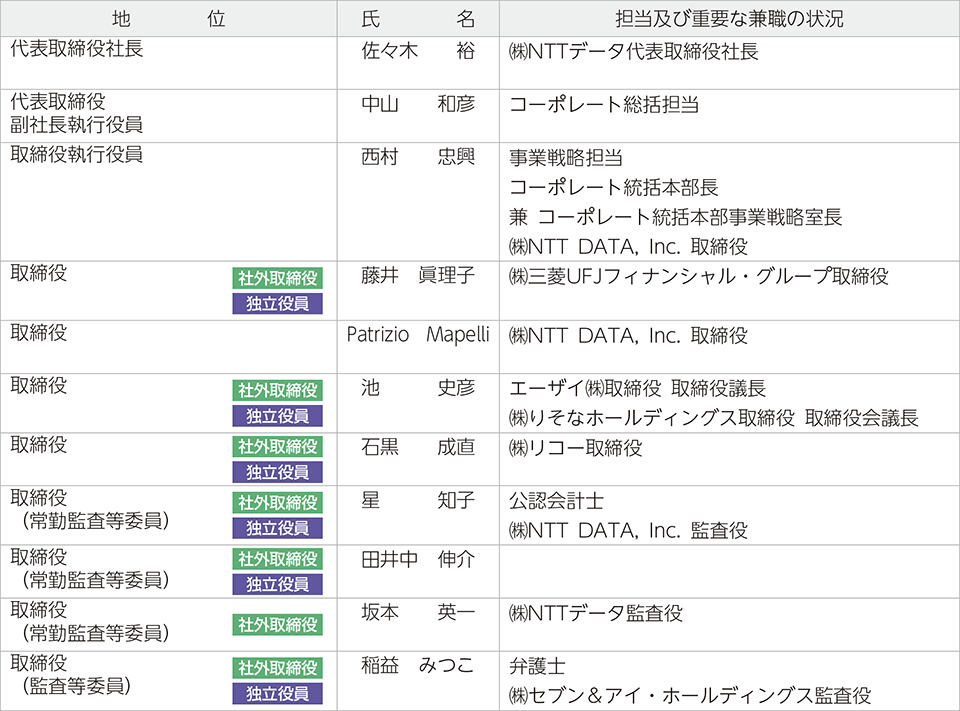
Task: Click the コーポレート統括本部長 line
Action: (x=613, y=187)
